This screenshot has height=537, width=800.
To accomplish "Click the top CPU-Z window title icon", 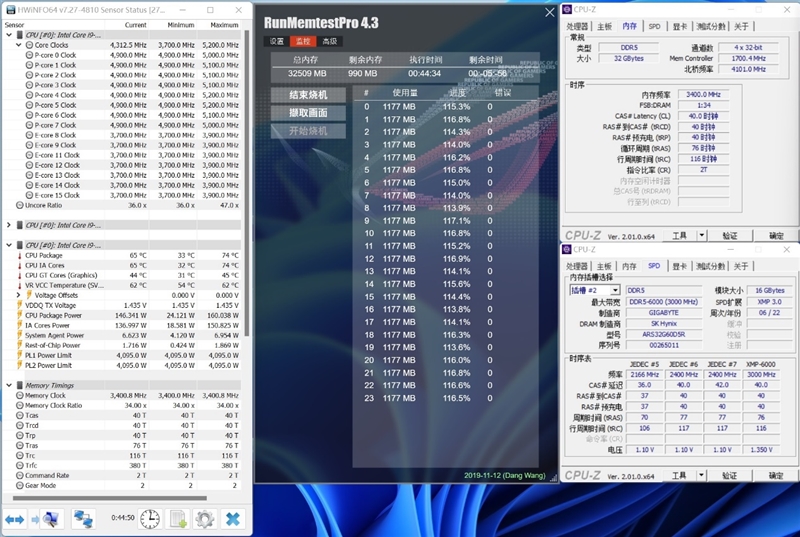I will 567,9.
